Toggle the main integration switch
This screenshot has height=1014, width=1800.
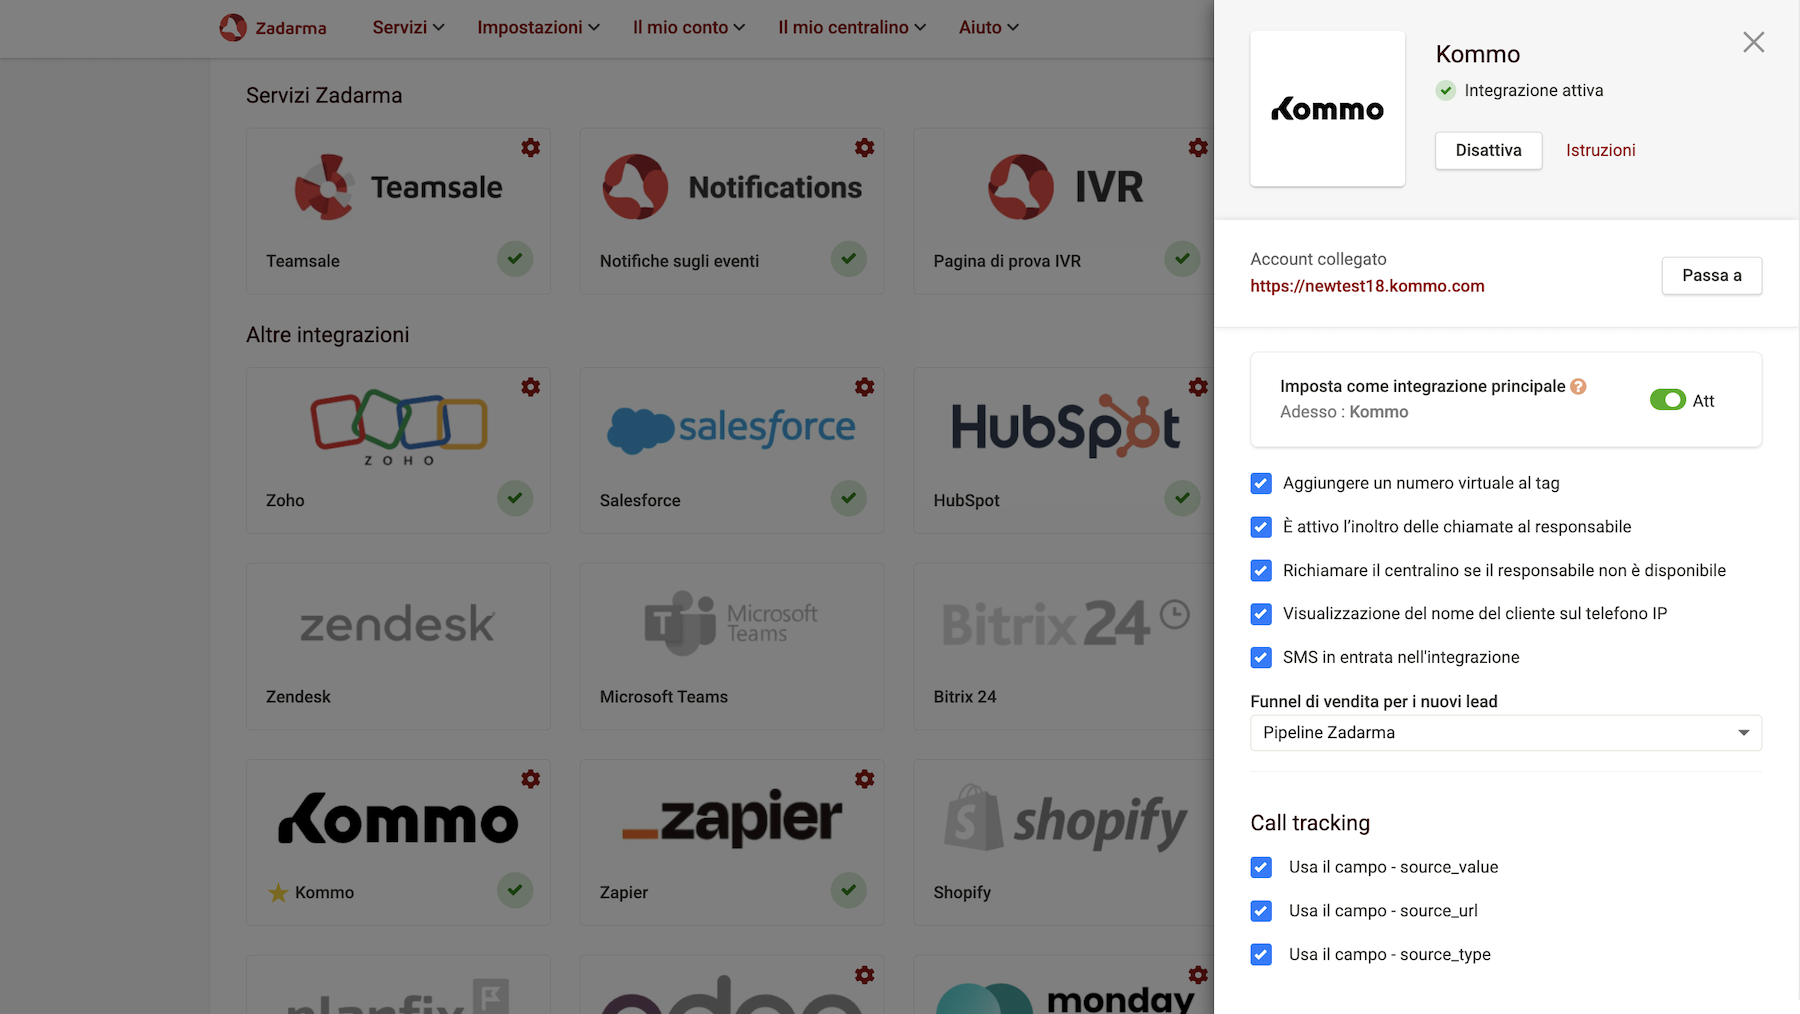tap(1667, 400)
